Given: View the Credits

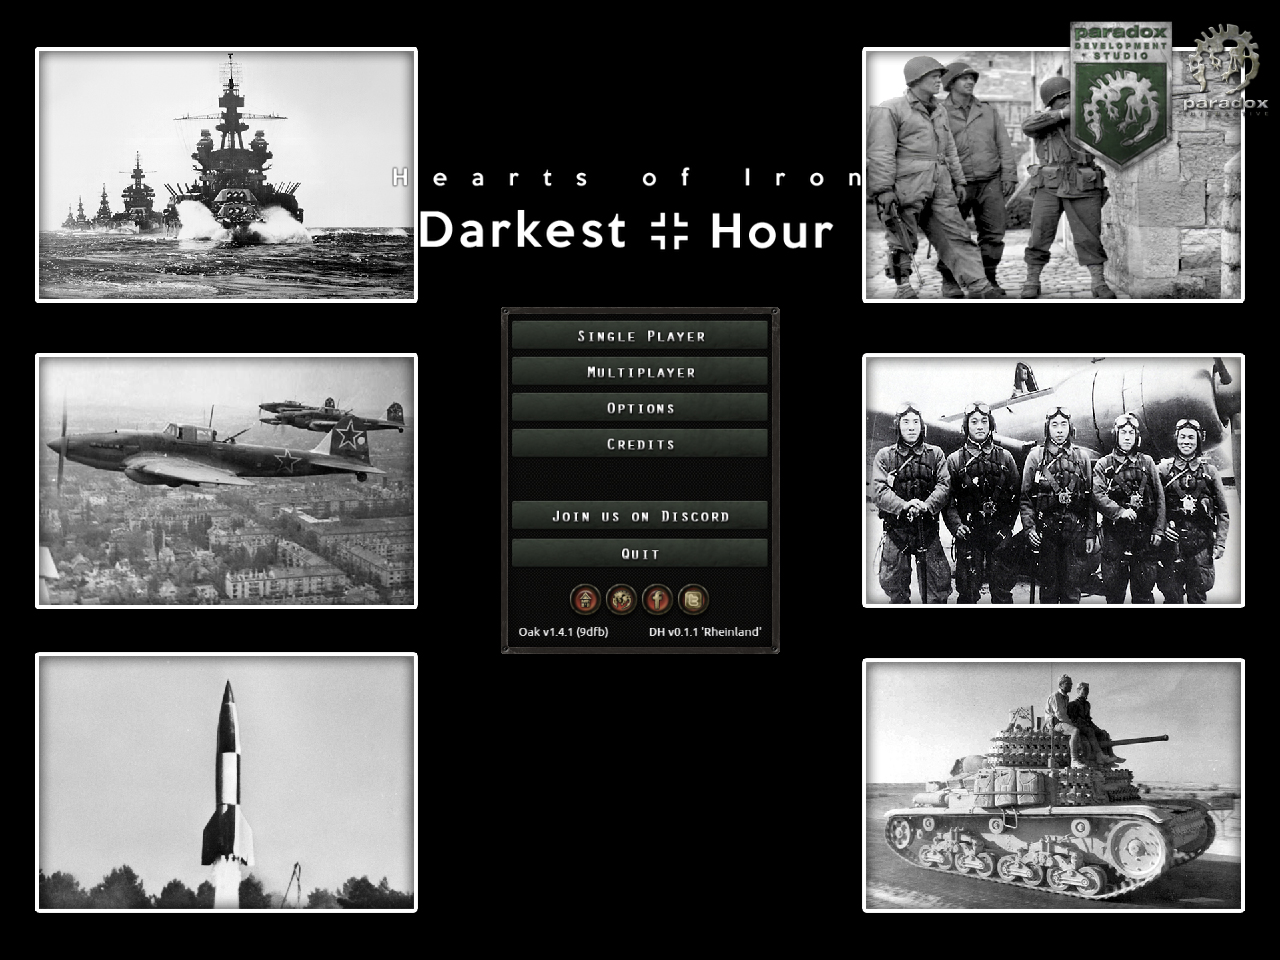Looking at the screenshot, I should 640,444.
